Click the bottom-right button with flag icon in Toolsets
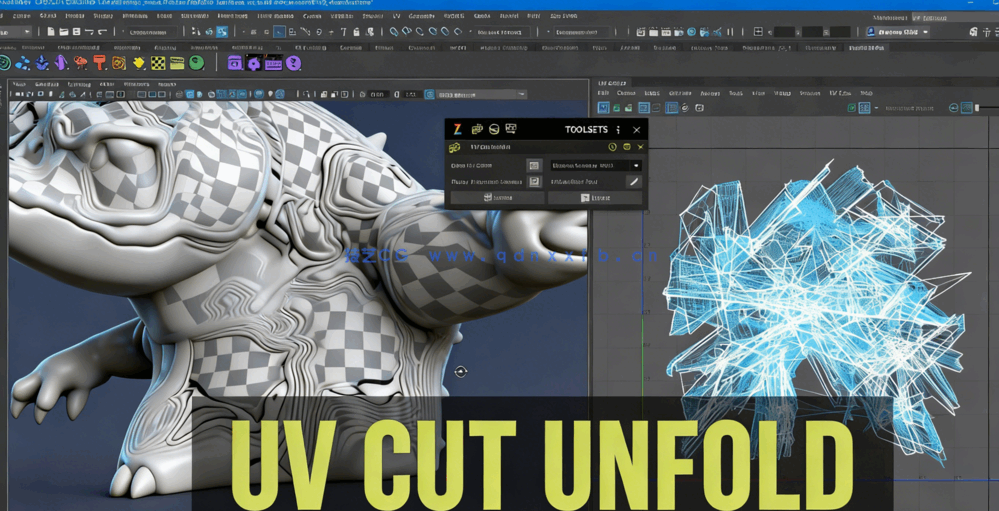This screenshot has width=999, height=511. 594,198
